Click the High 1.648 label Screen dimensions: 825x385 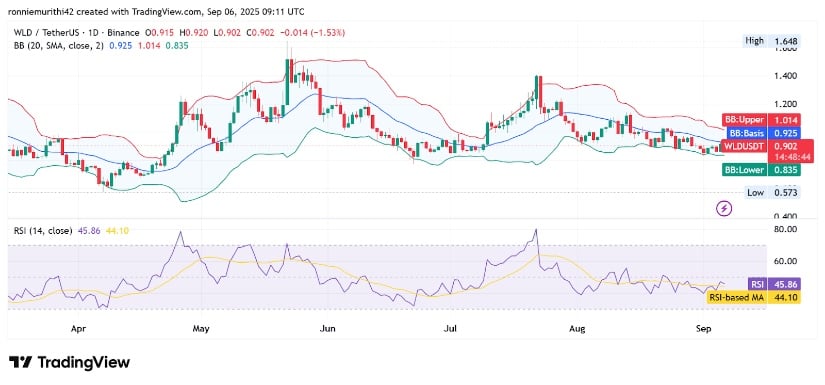(771, 40)
